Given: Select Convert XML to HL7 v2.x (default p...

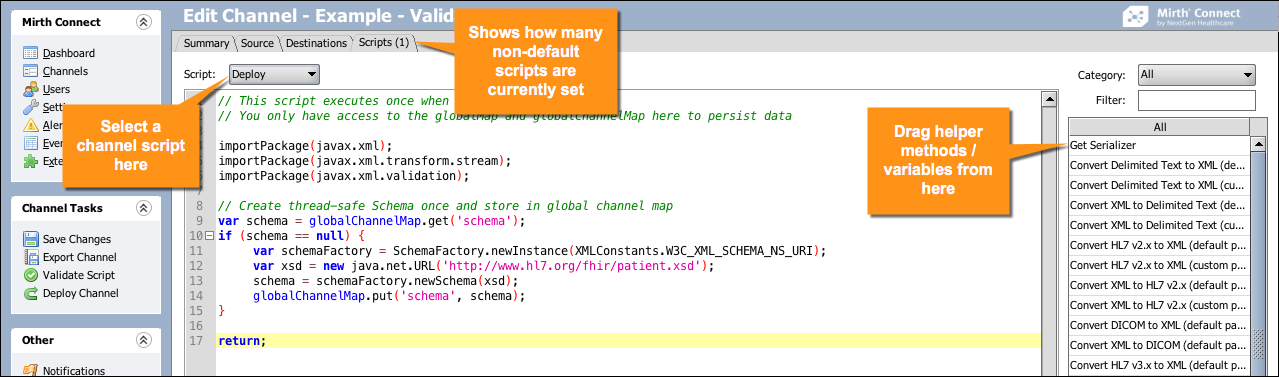Looking at the screenshot, I should [1159, 285].
